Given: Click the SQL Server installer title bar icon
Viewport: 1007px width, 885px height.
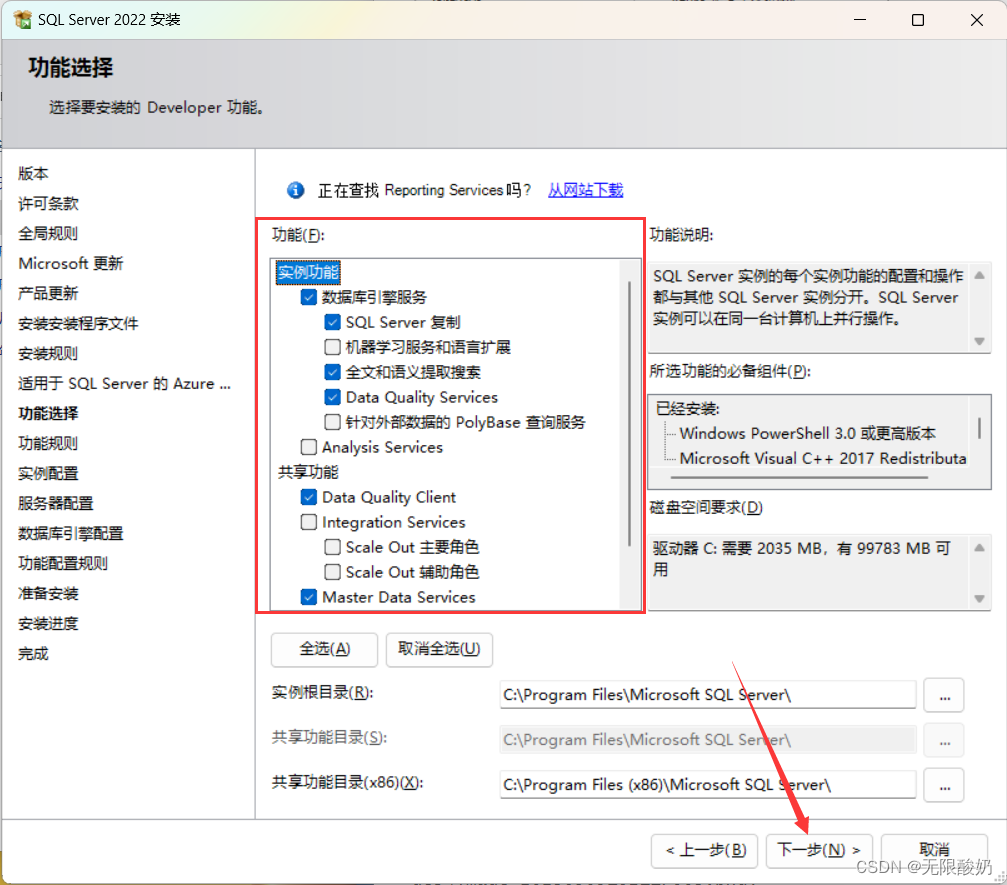Looking at the screenshot, I should (x=22, y=20).
